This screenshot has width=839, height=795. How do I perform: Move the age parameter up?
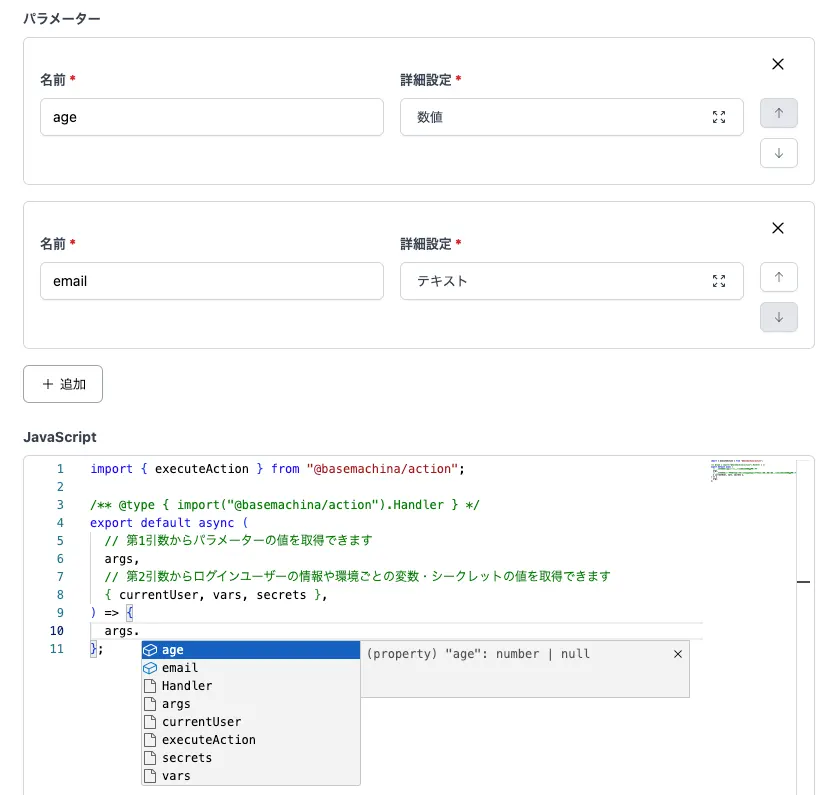[x=779, y=113]
